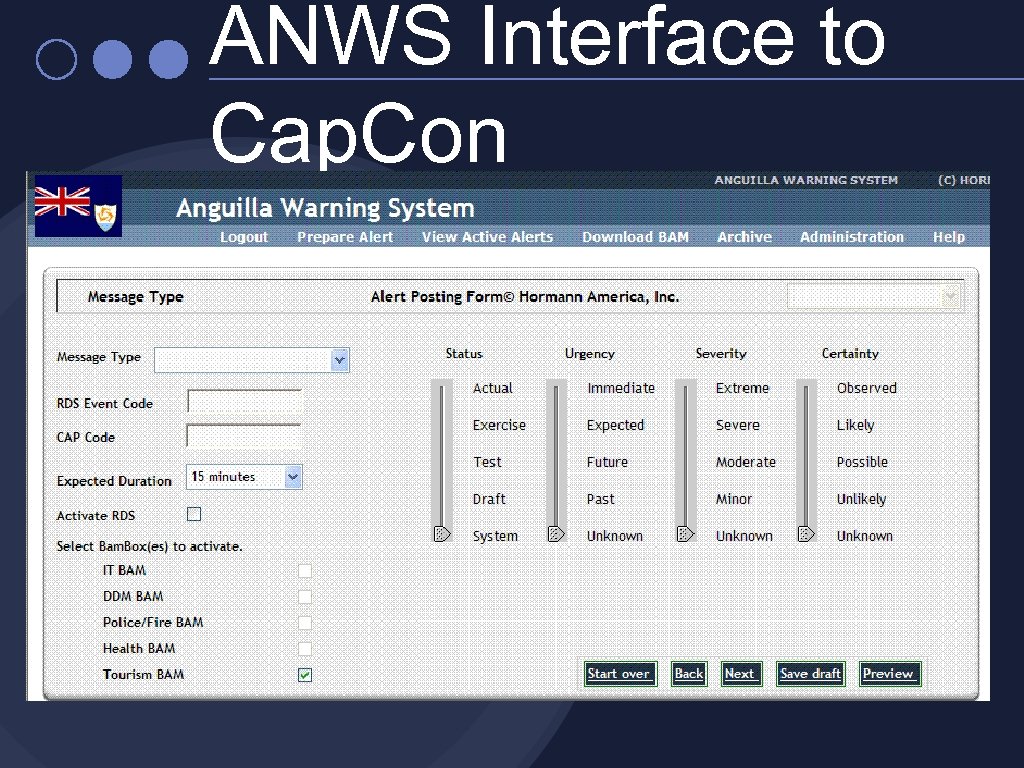Open Download BAM menu item
This screenshot has height=768, width=1024.
(x=635, y=237)
